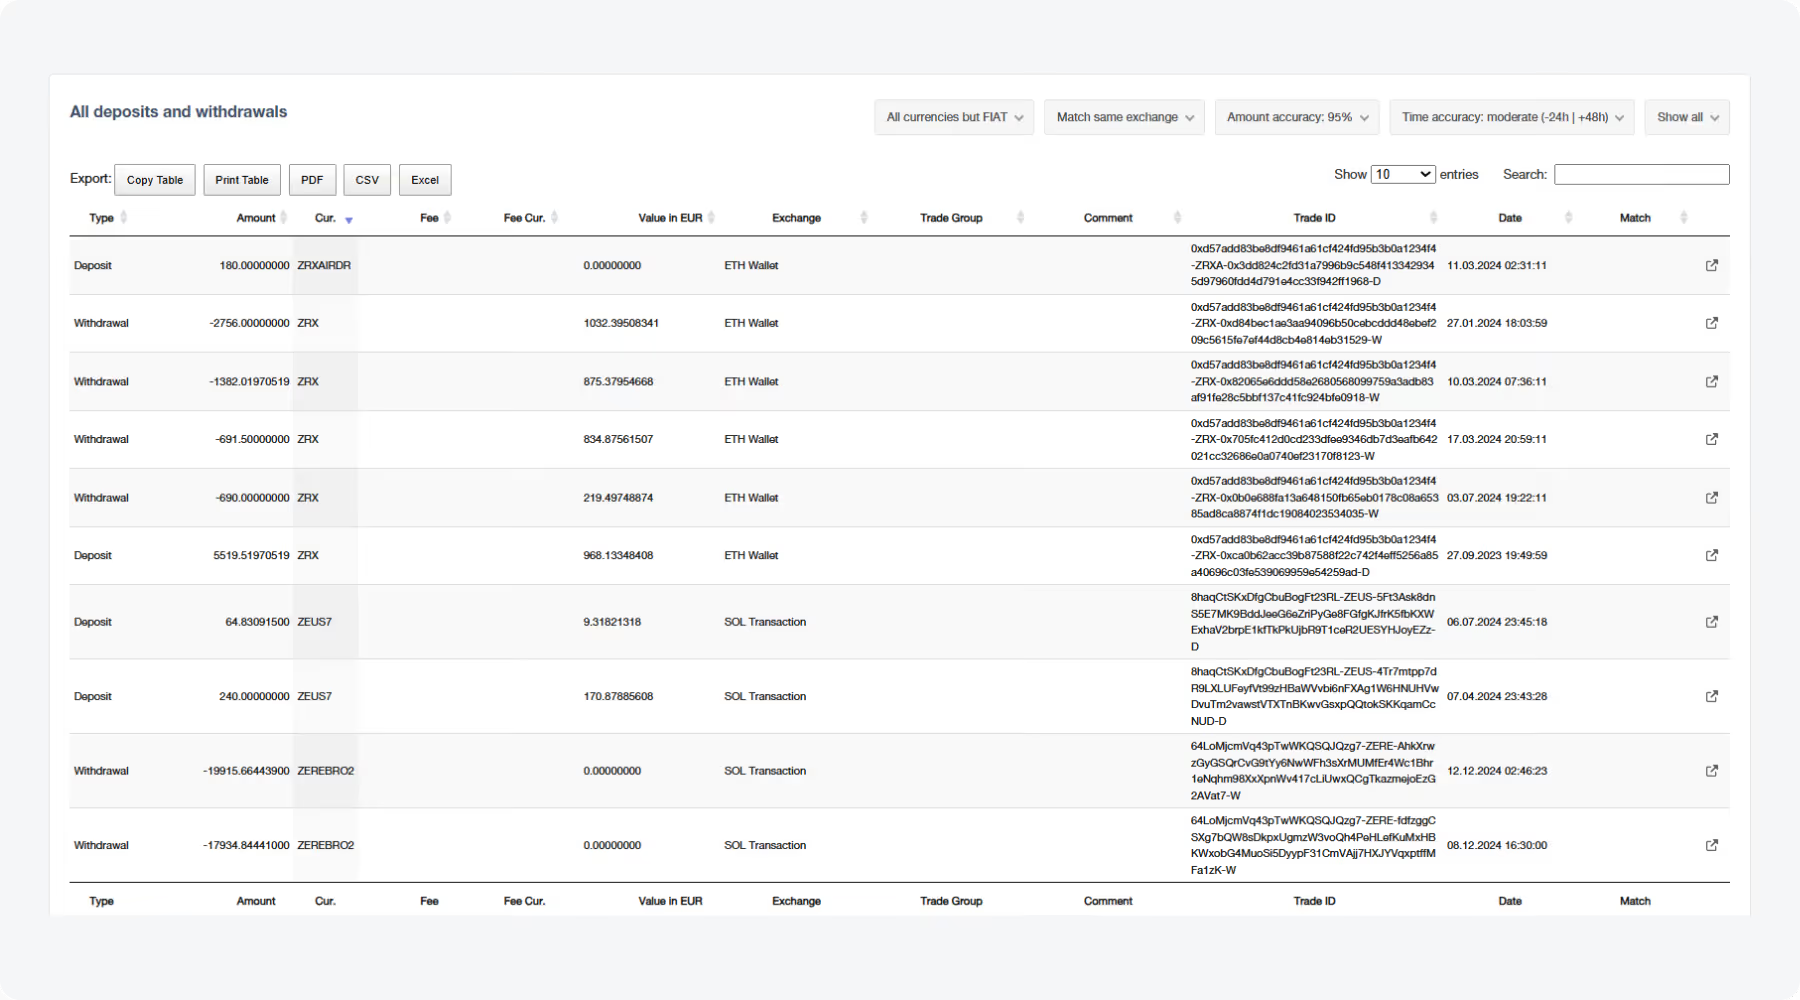Image resolution: width=1800 pixels, height=1000 pixels.
Task: Toggle sorting on the Comment column
Action: click(1178, 217)
